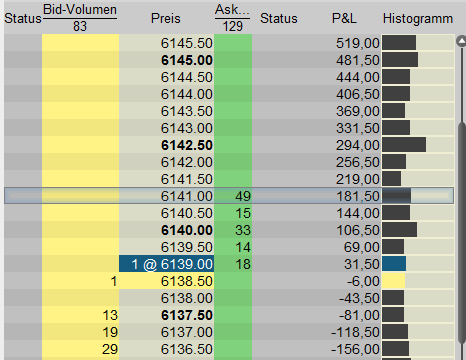Click the blue histogram bar at 6139.00

[x=394, y=264]
